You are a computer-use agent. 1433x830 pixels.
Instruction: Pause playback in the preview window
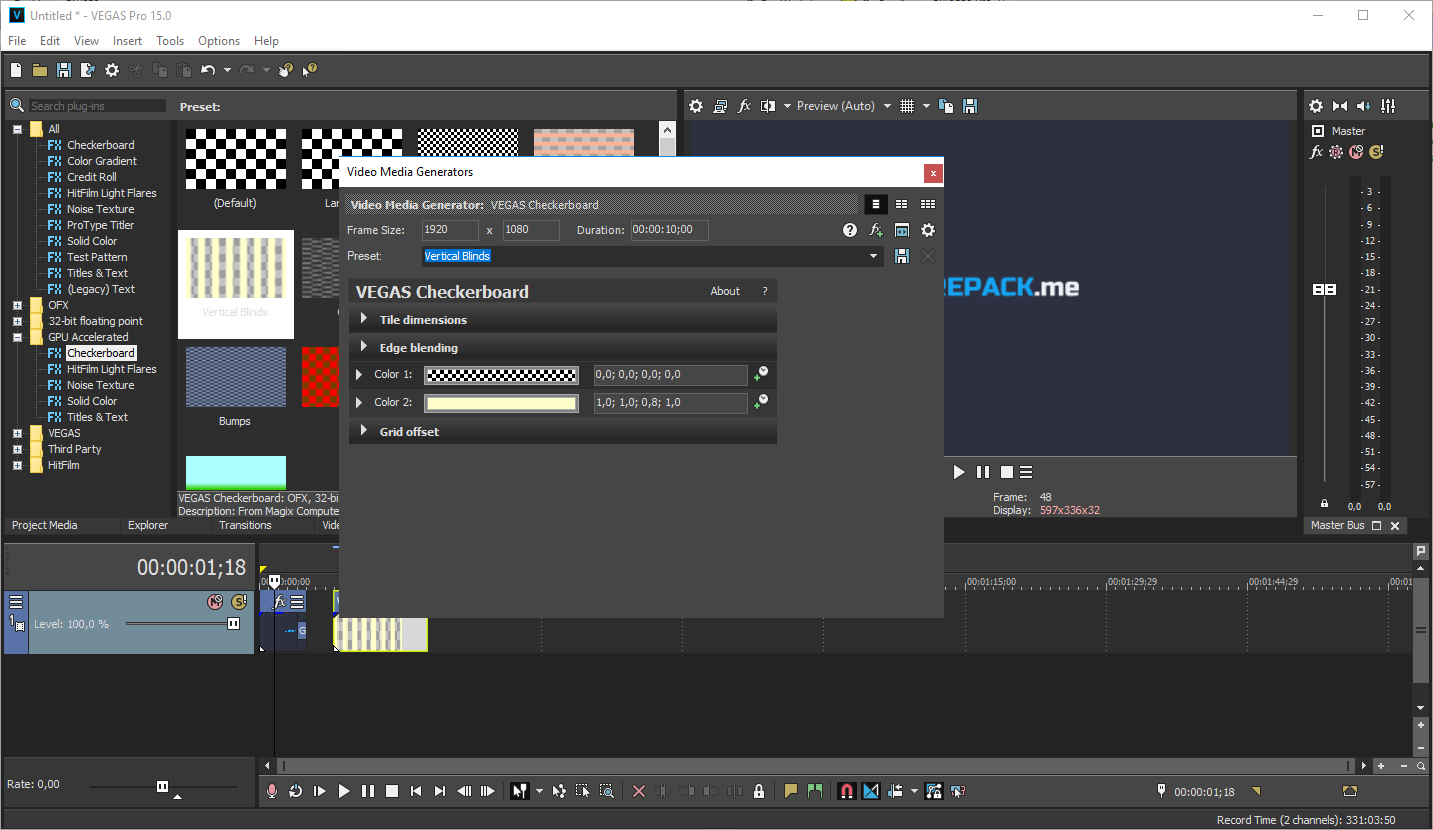[x=983, y=472]
